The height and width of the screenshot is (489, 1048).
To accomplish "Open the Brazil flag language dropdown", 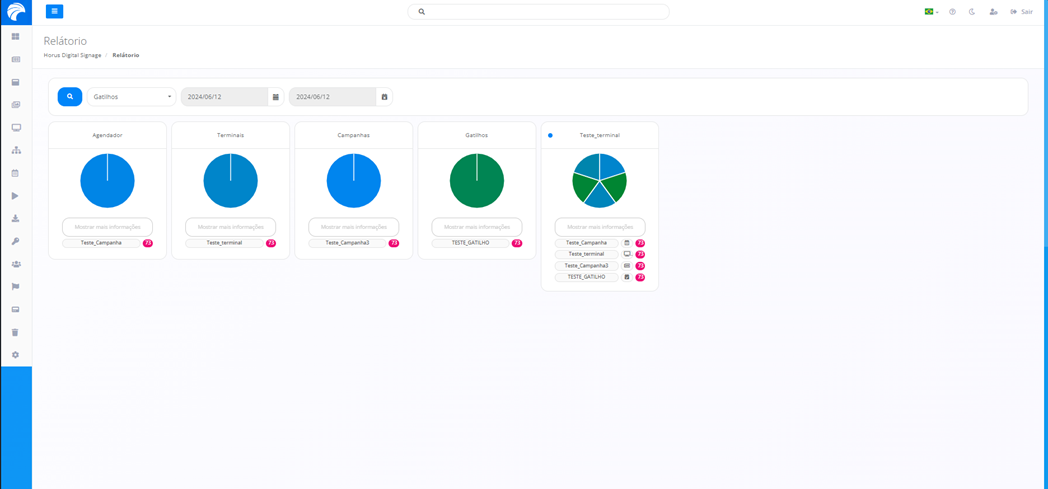I will (931, 12).
